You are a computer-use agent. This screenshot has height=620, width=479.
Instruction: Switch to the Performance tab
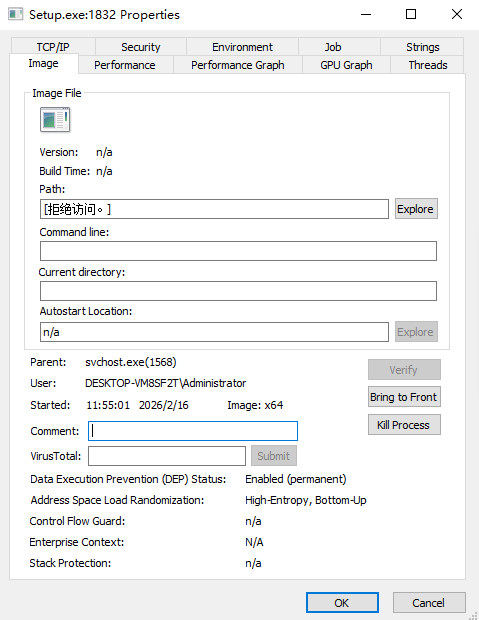coord(125,65)
